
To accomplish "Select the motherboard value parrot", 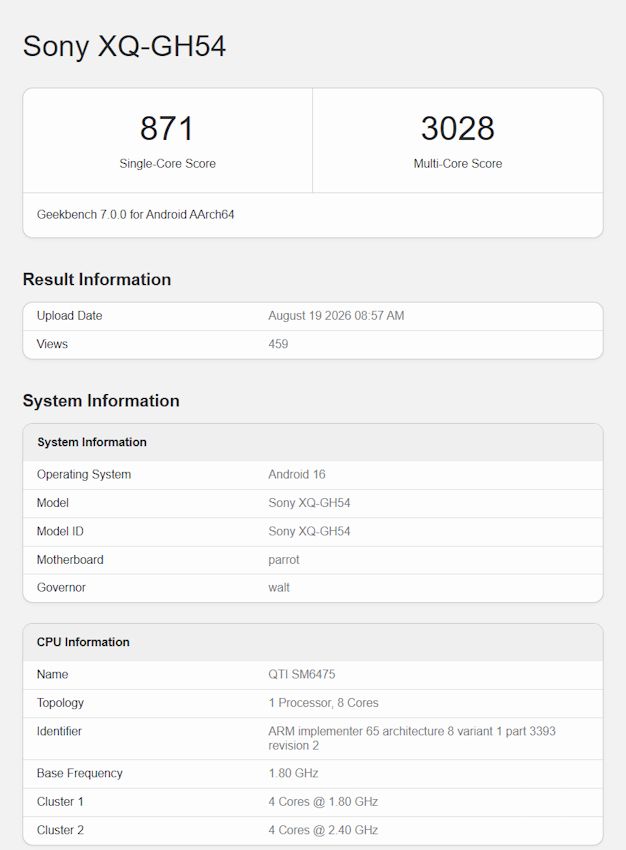I will coord(283,560).
